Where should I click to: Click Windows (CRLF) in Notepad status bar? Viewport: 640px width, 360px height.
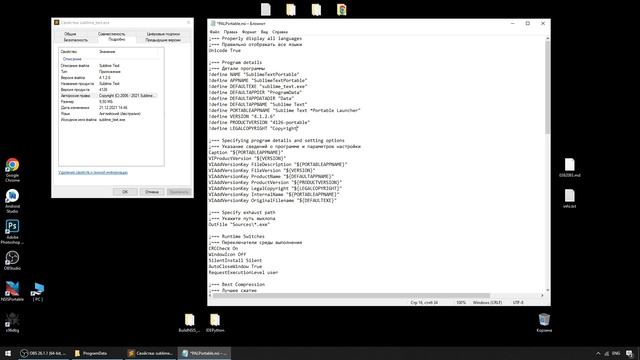[487, 302]
